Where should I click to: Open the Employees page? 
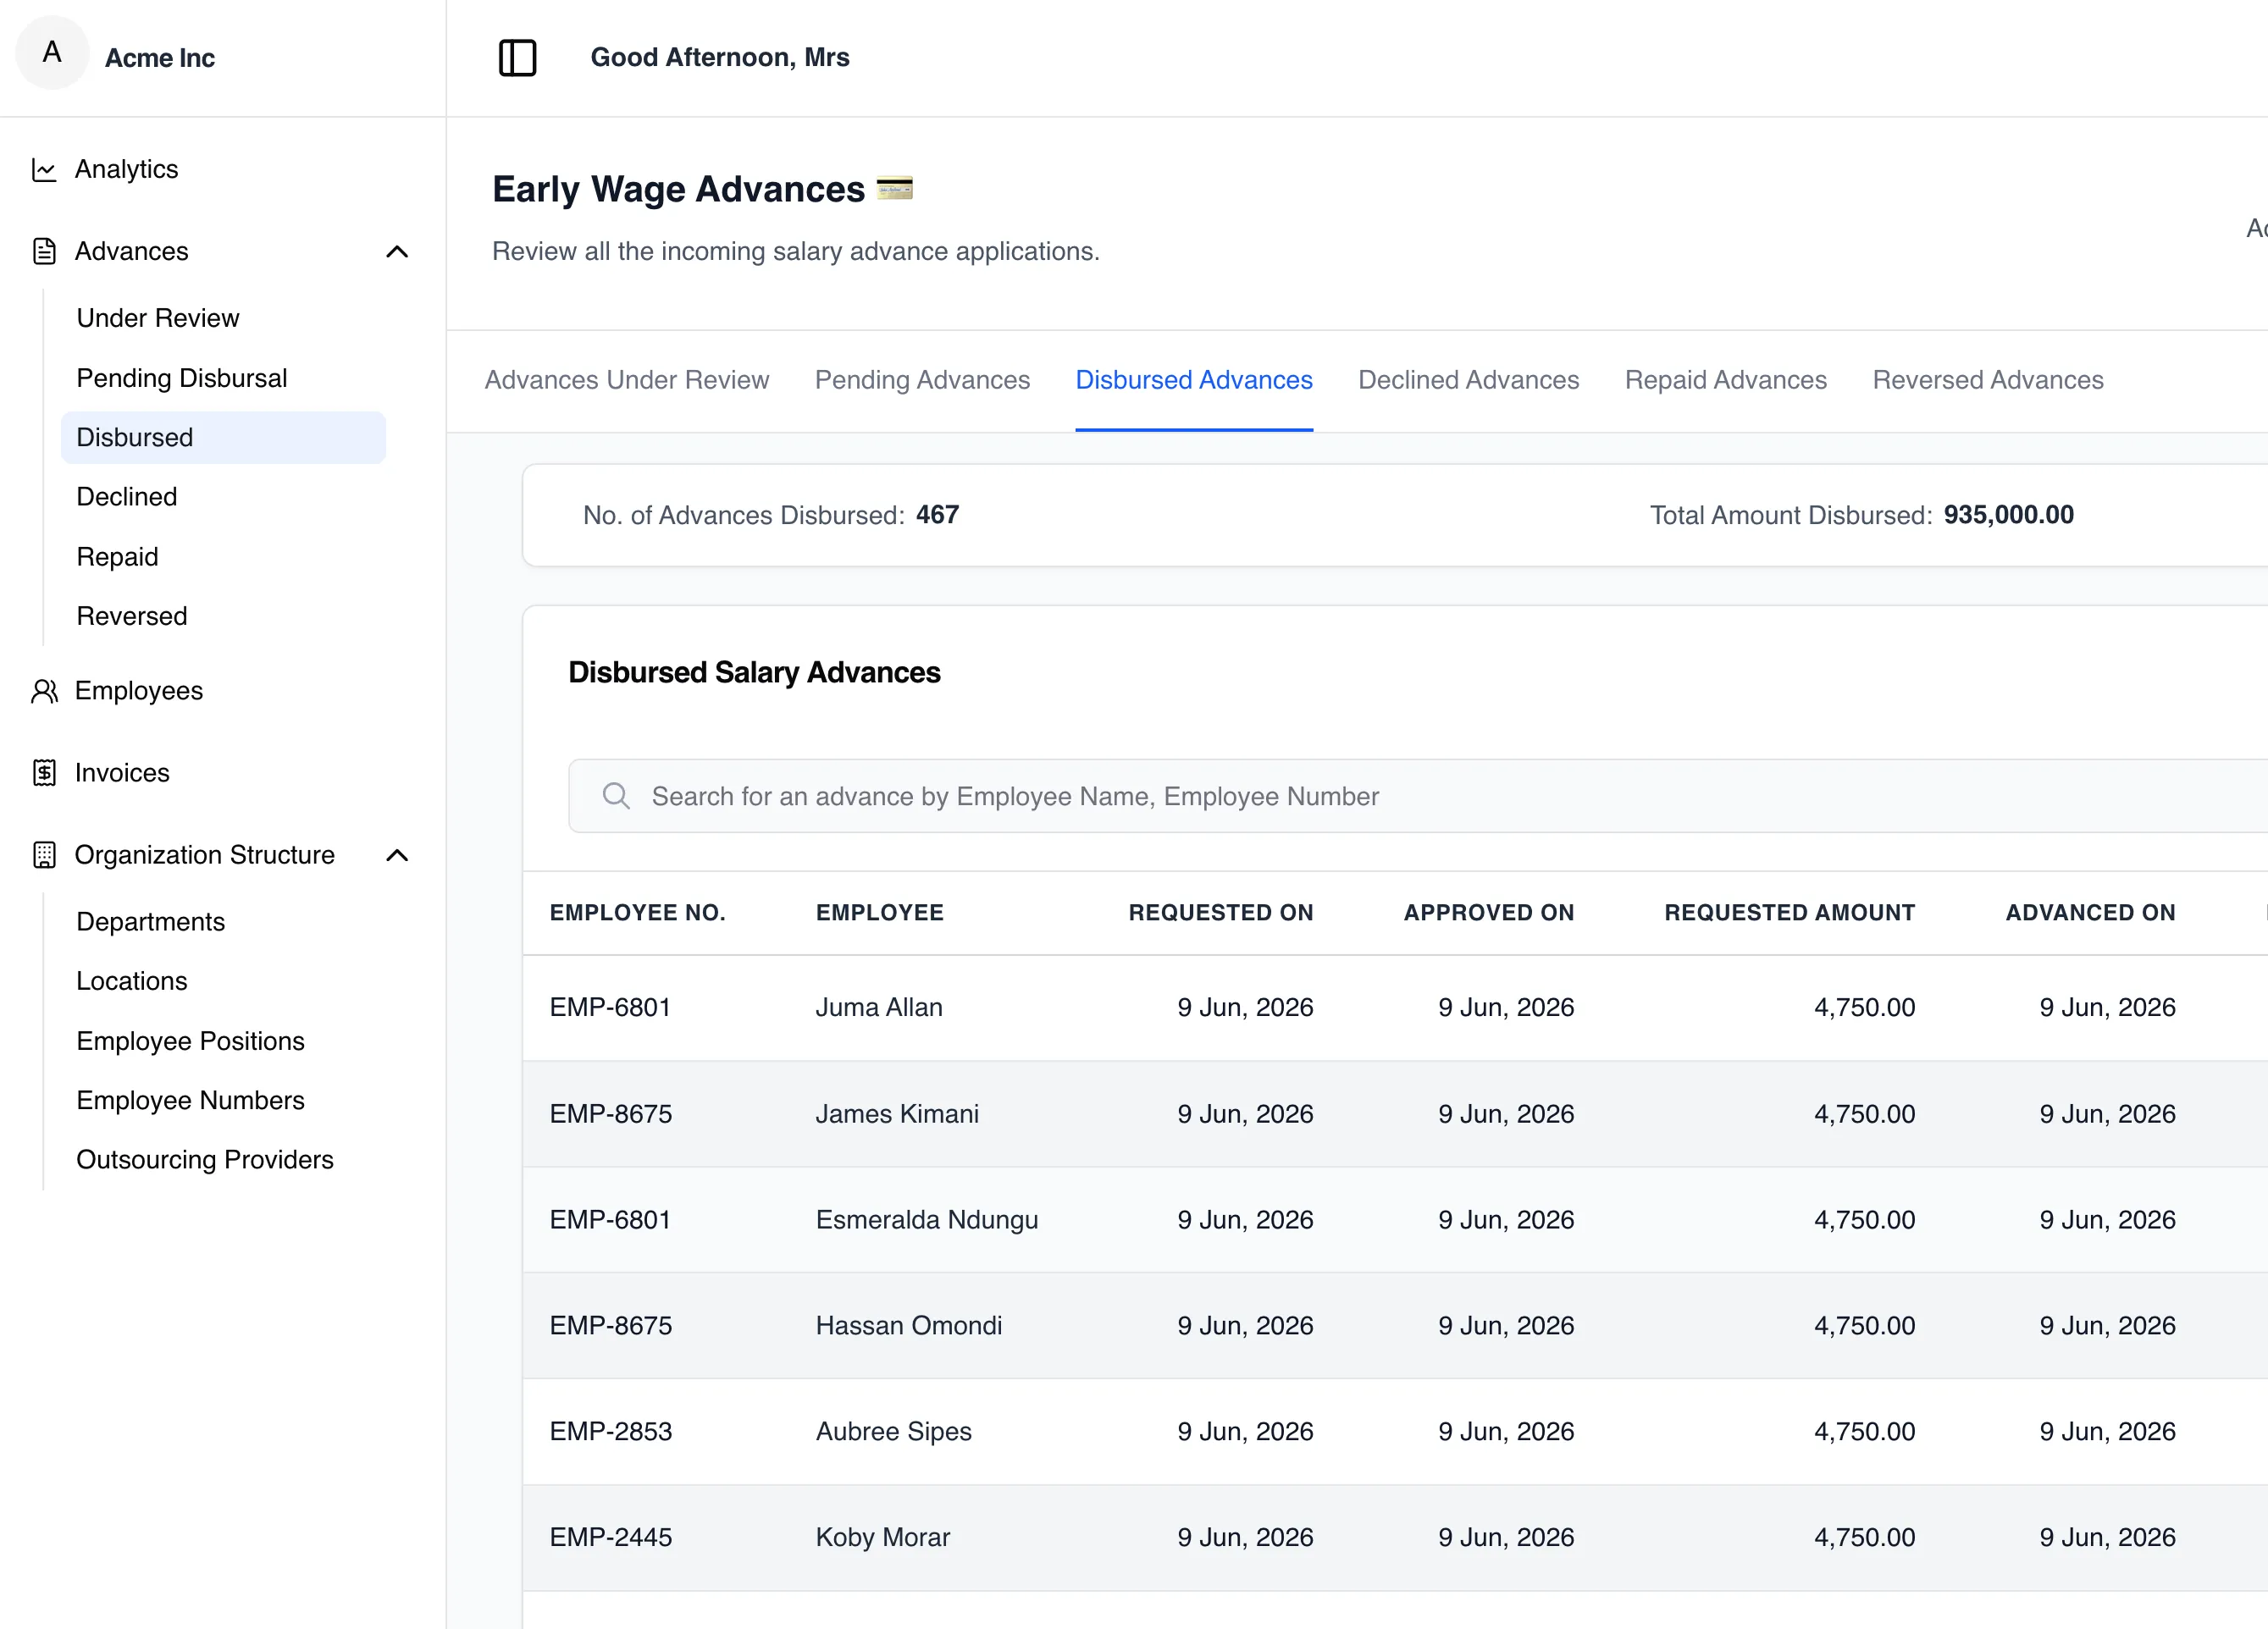(139, 691)
